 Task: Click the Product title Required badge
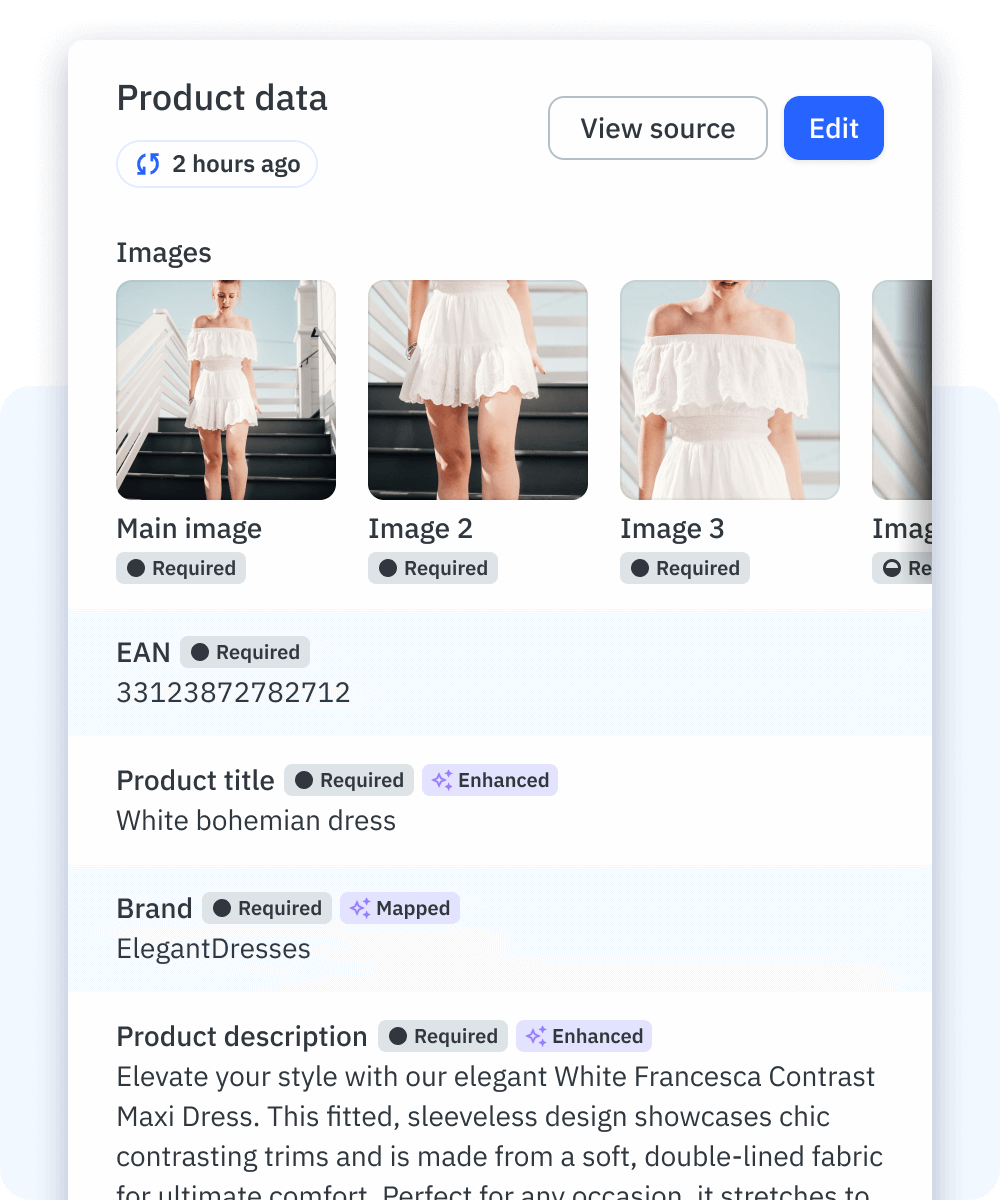pyautogui.click(x=349, y=780)
